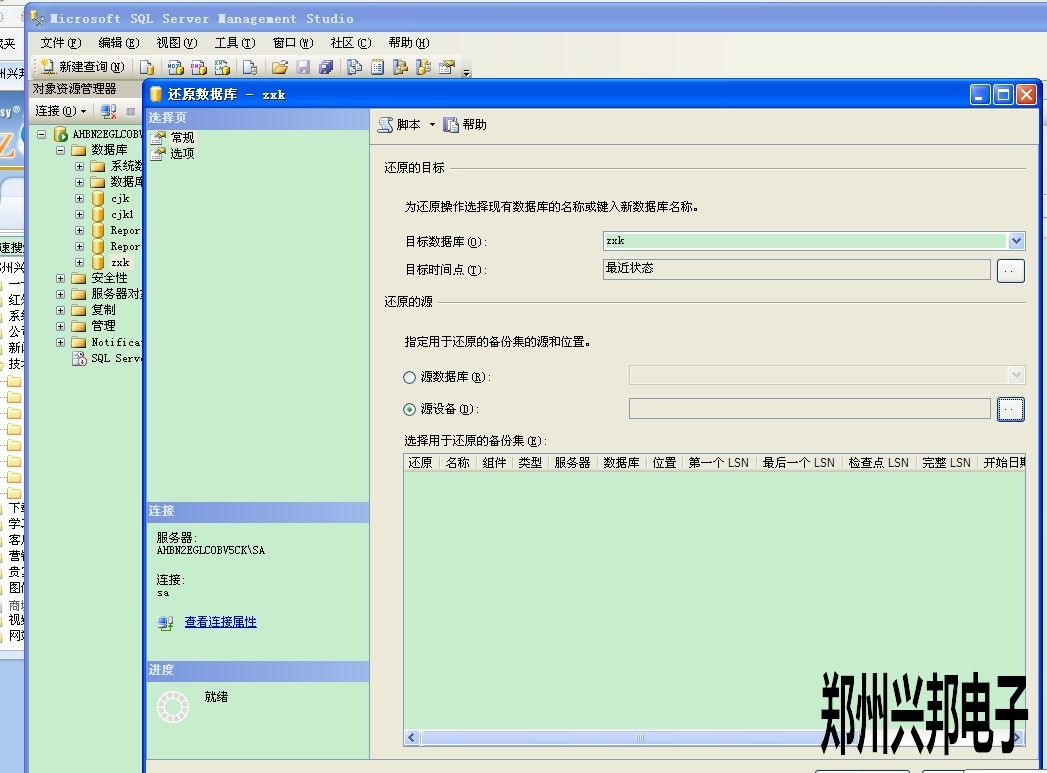Expand the cjk database node

click(x=79, y=198)
